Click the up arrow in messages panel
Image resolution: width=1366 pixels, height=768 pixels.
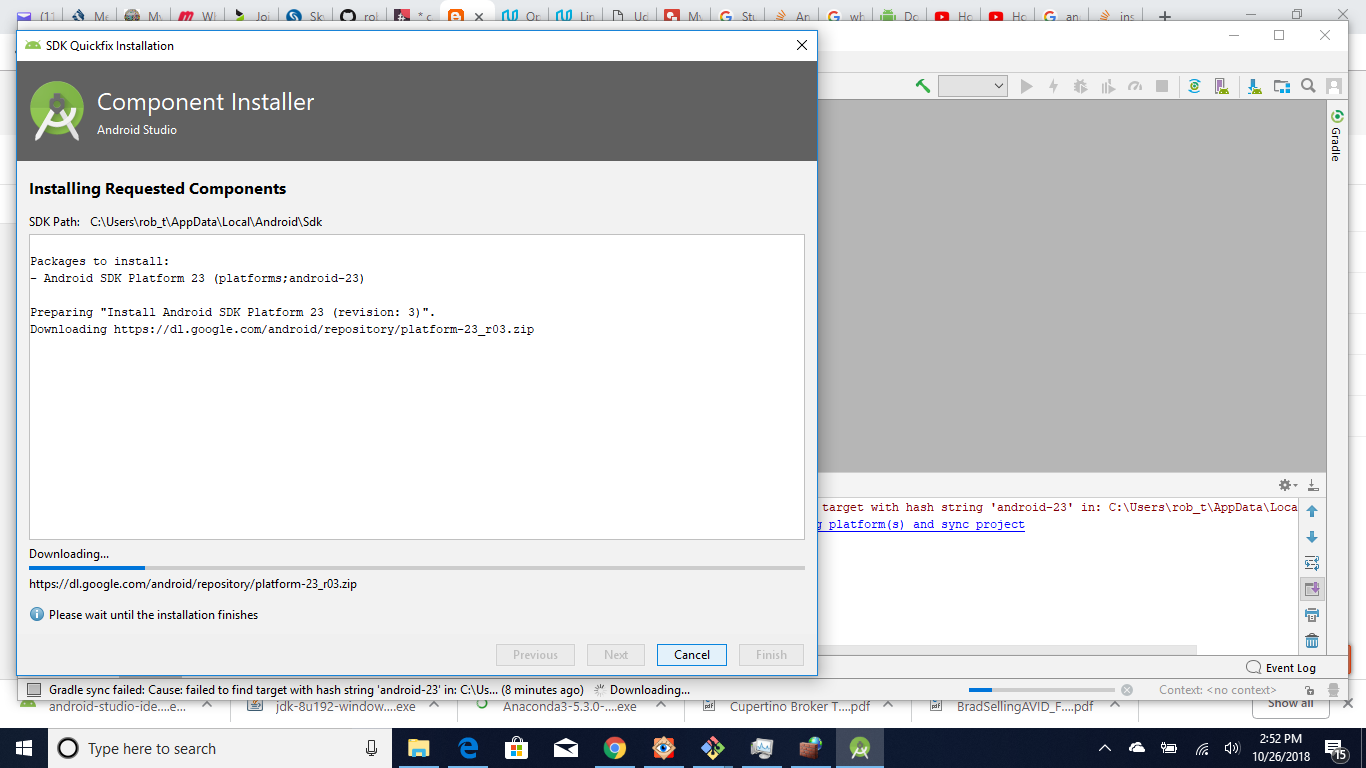tap(1312, 511)
